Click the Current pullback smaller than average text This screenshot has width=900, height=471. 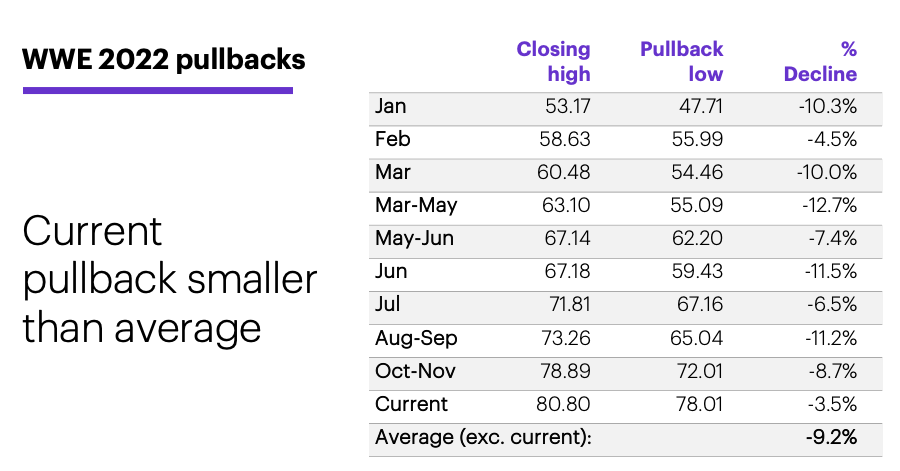[x=169, y=280]
